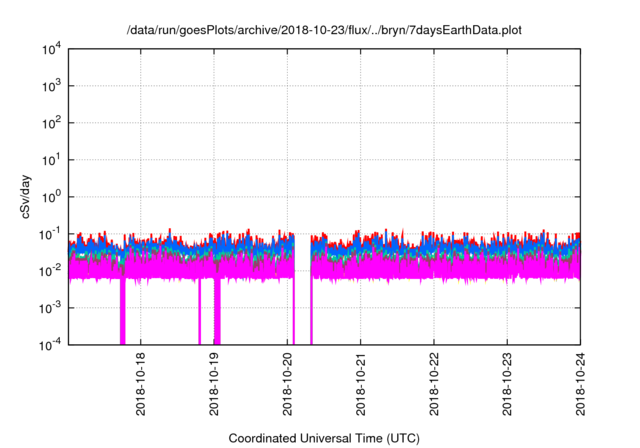The width and height of the screenshot is (640, 448).
Task: Click the 2018-10-23 date label
Action: pos(507,384)
